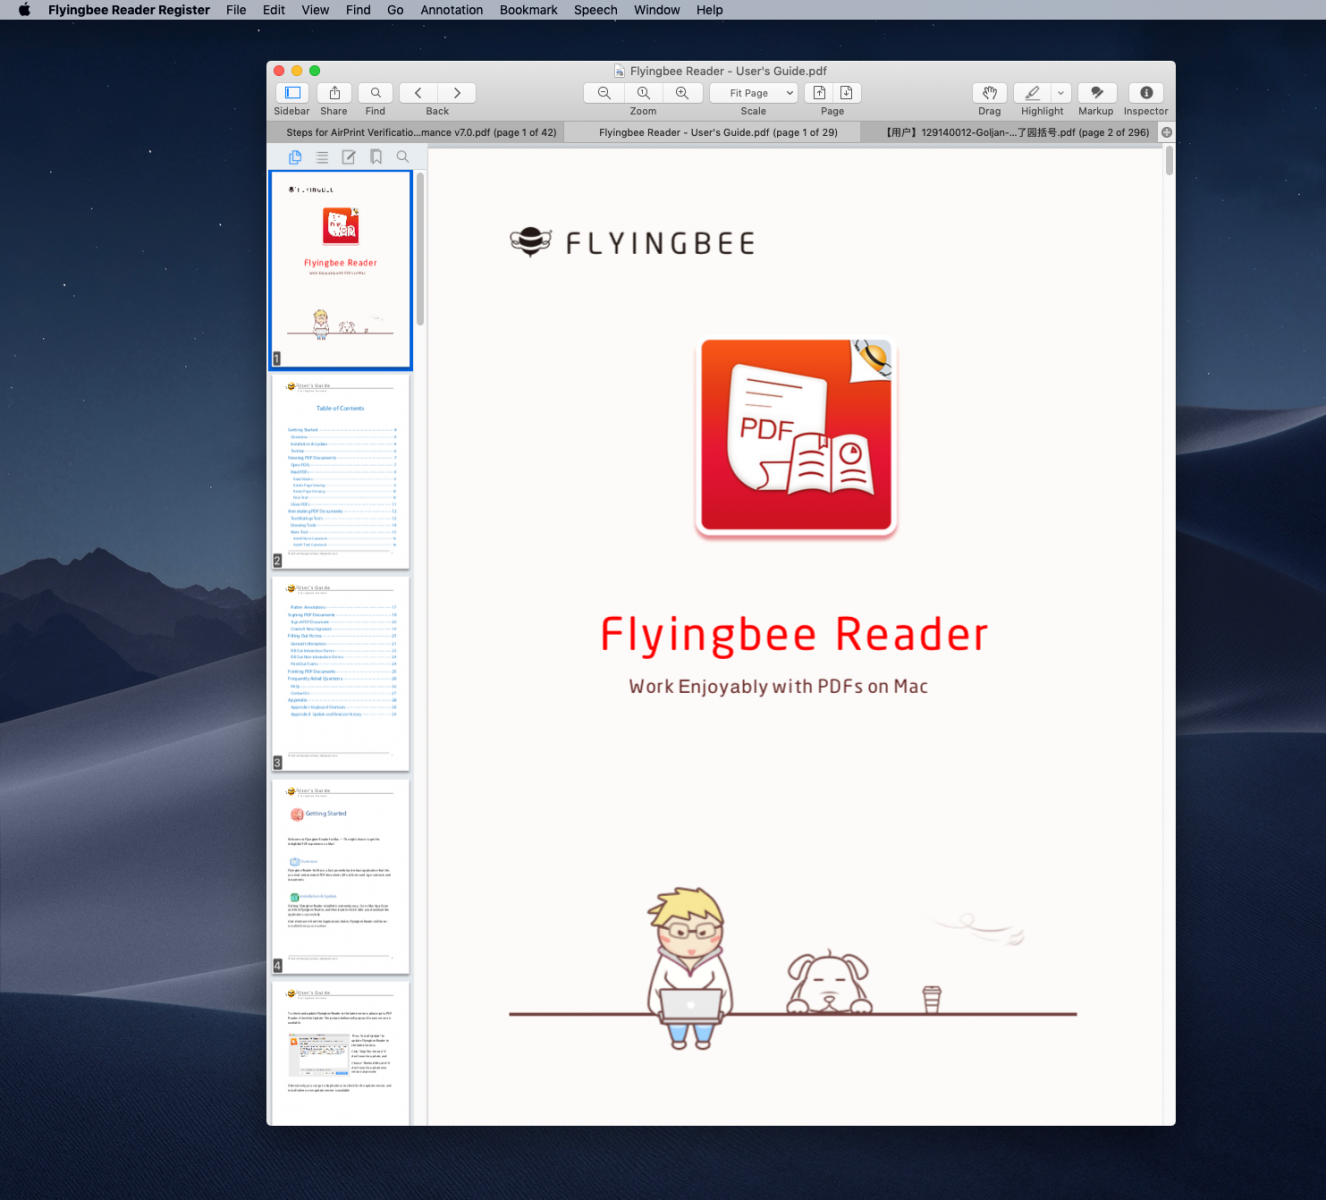
Task: Open the Find toolbar button
Action: (x=375, y=93)
